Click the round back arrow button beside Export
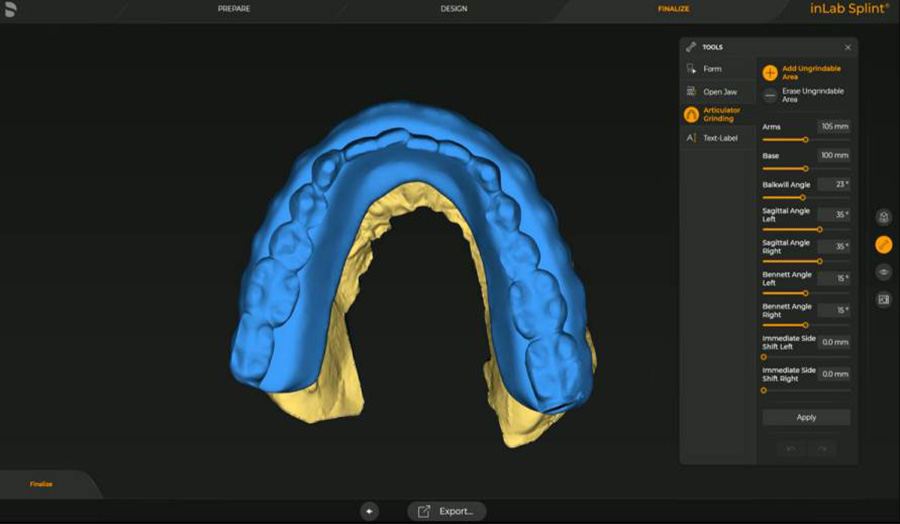The image size is (900, 524). [x=370, y=511]
